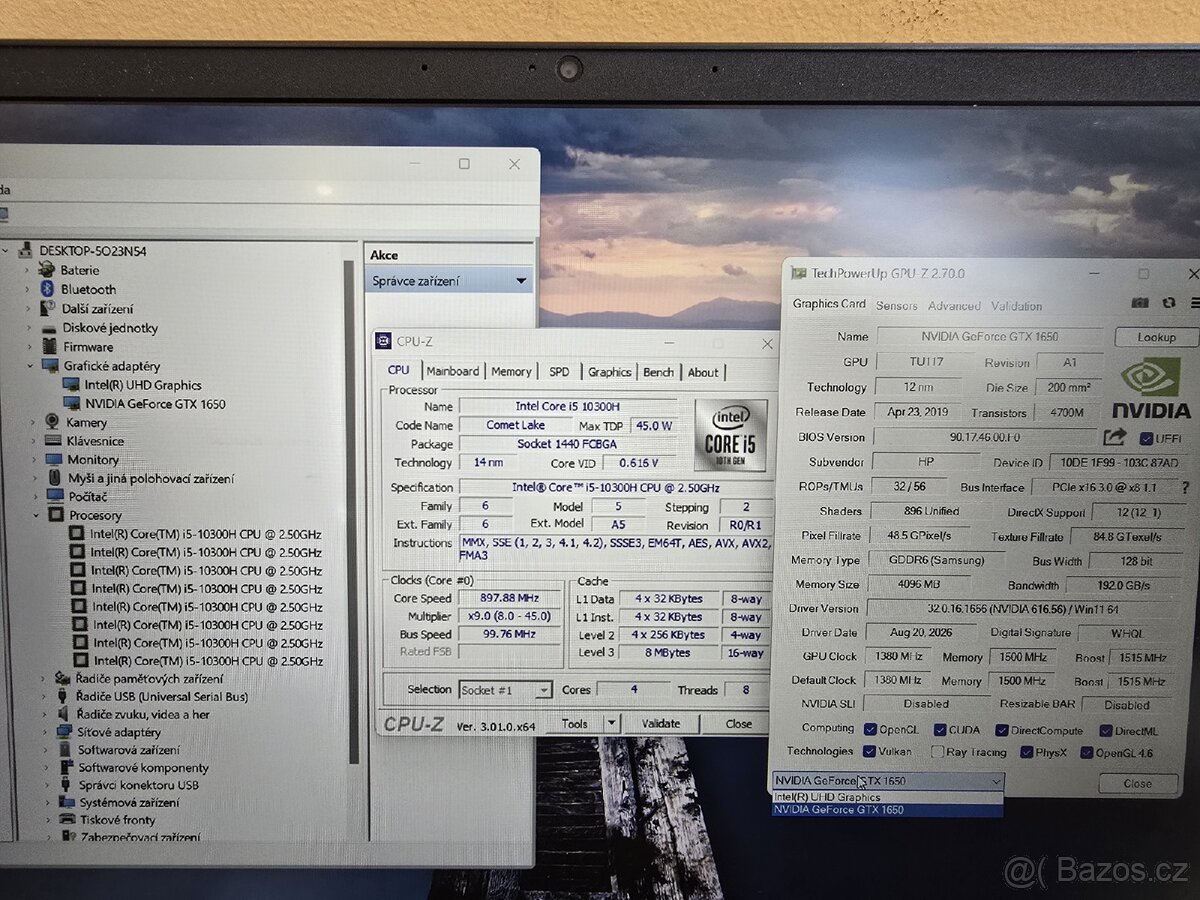
Task: Toggle the DirectML checkbox
Action: (1104, 731)
